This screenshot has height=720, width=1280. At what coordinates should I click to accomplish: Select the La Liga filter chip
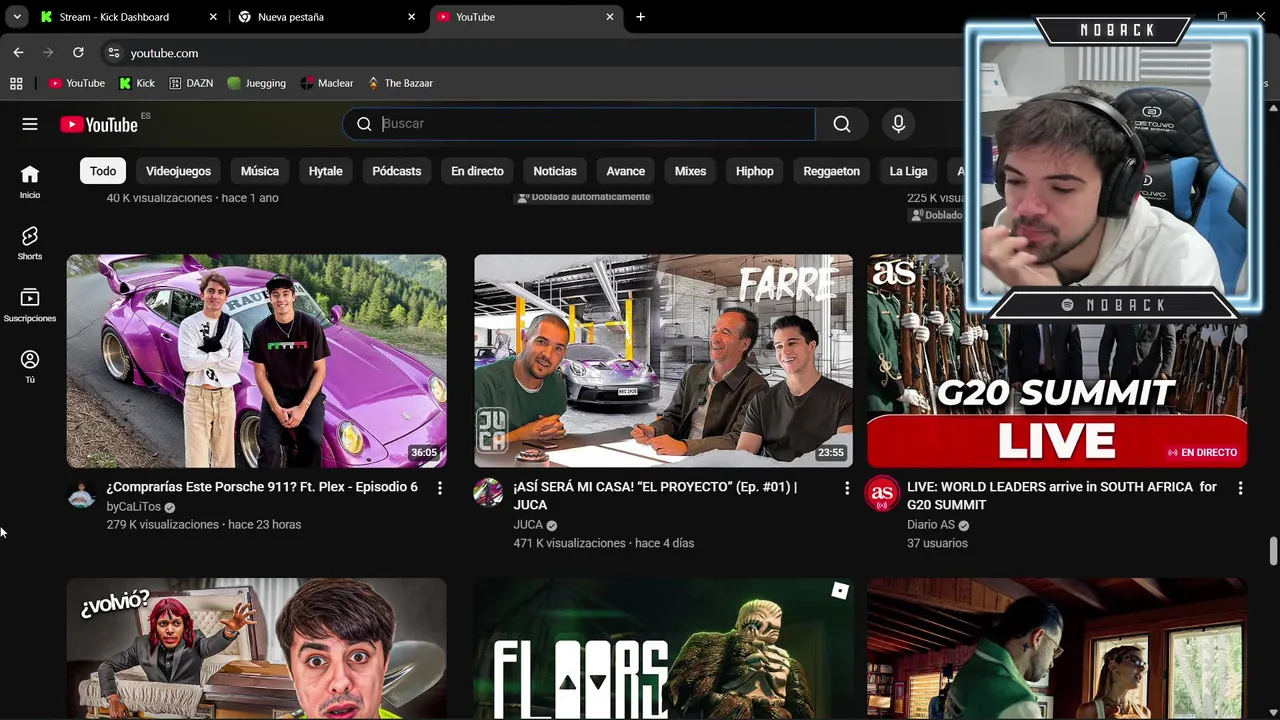coord(909,171)
